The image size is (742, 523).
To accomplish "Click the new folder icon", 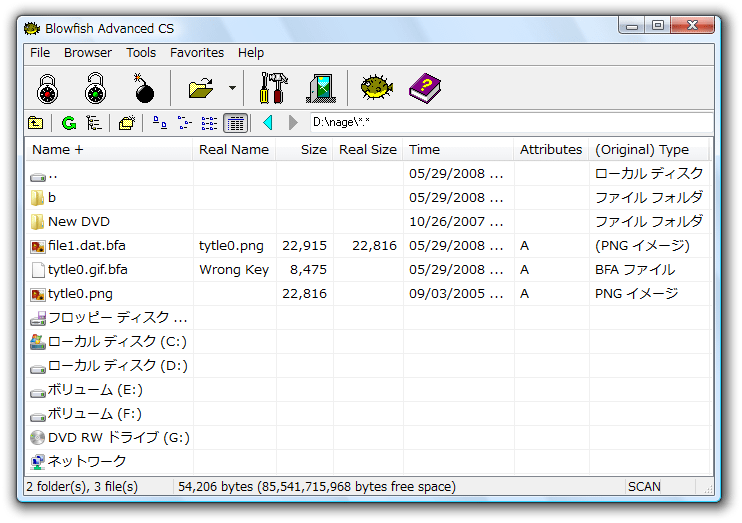I will tap(127, 123).
